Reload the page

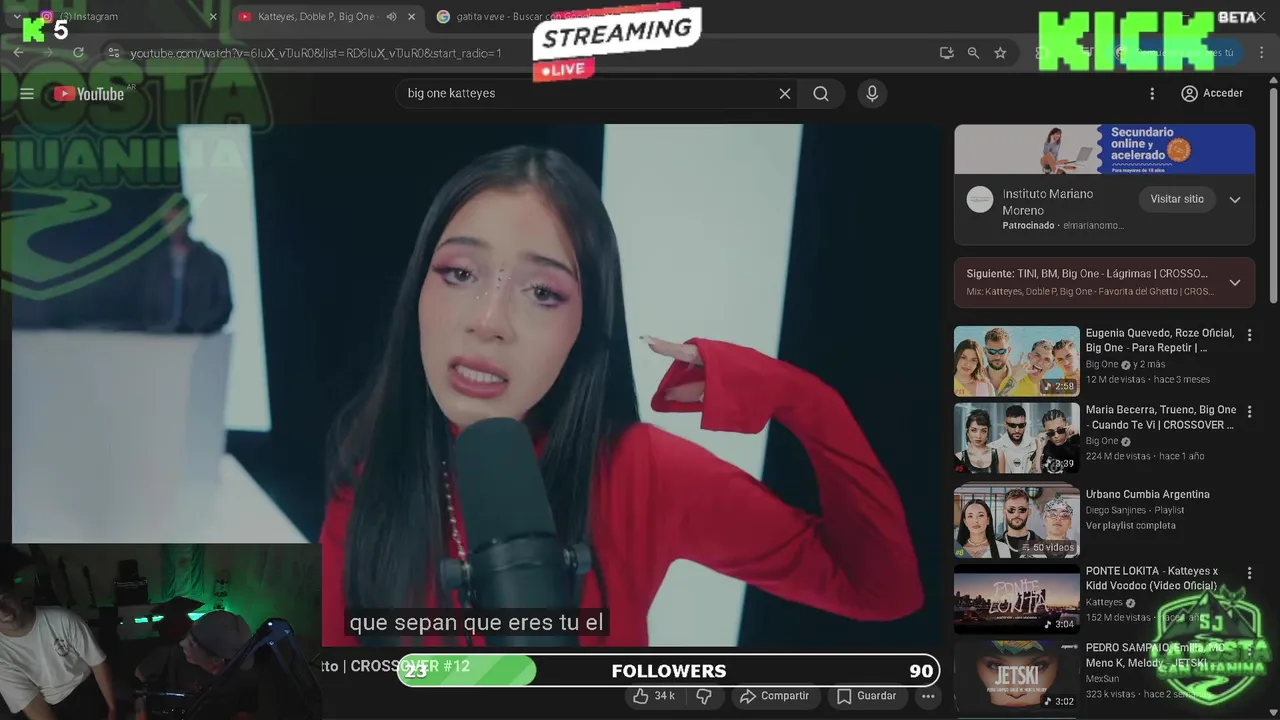click(x=79, y=53)
